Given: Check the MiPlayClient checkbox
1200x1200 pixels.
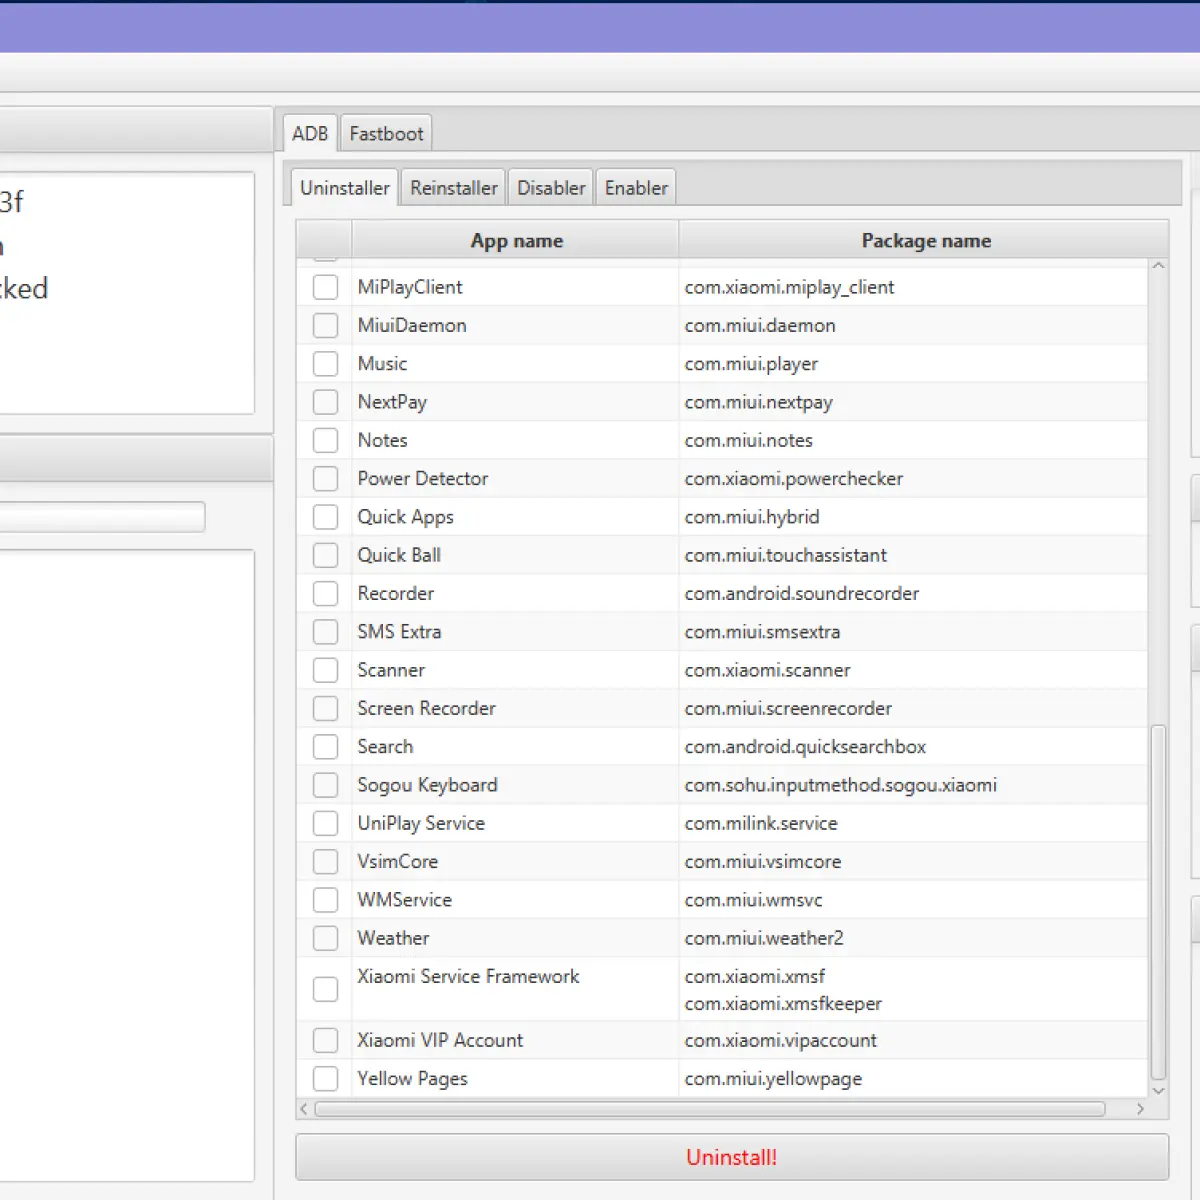Looking at the screenshot, I should coord(325,287).
